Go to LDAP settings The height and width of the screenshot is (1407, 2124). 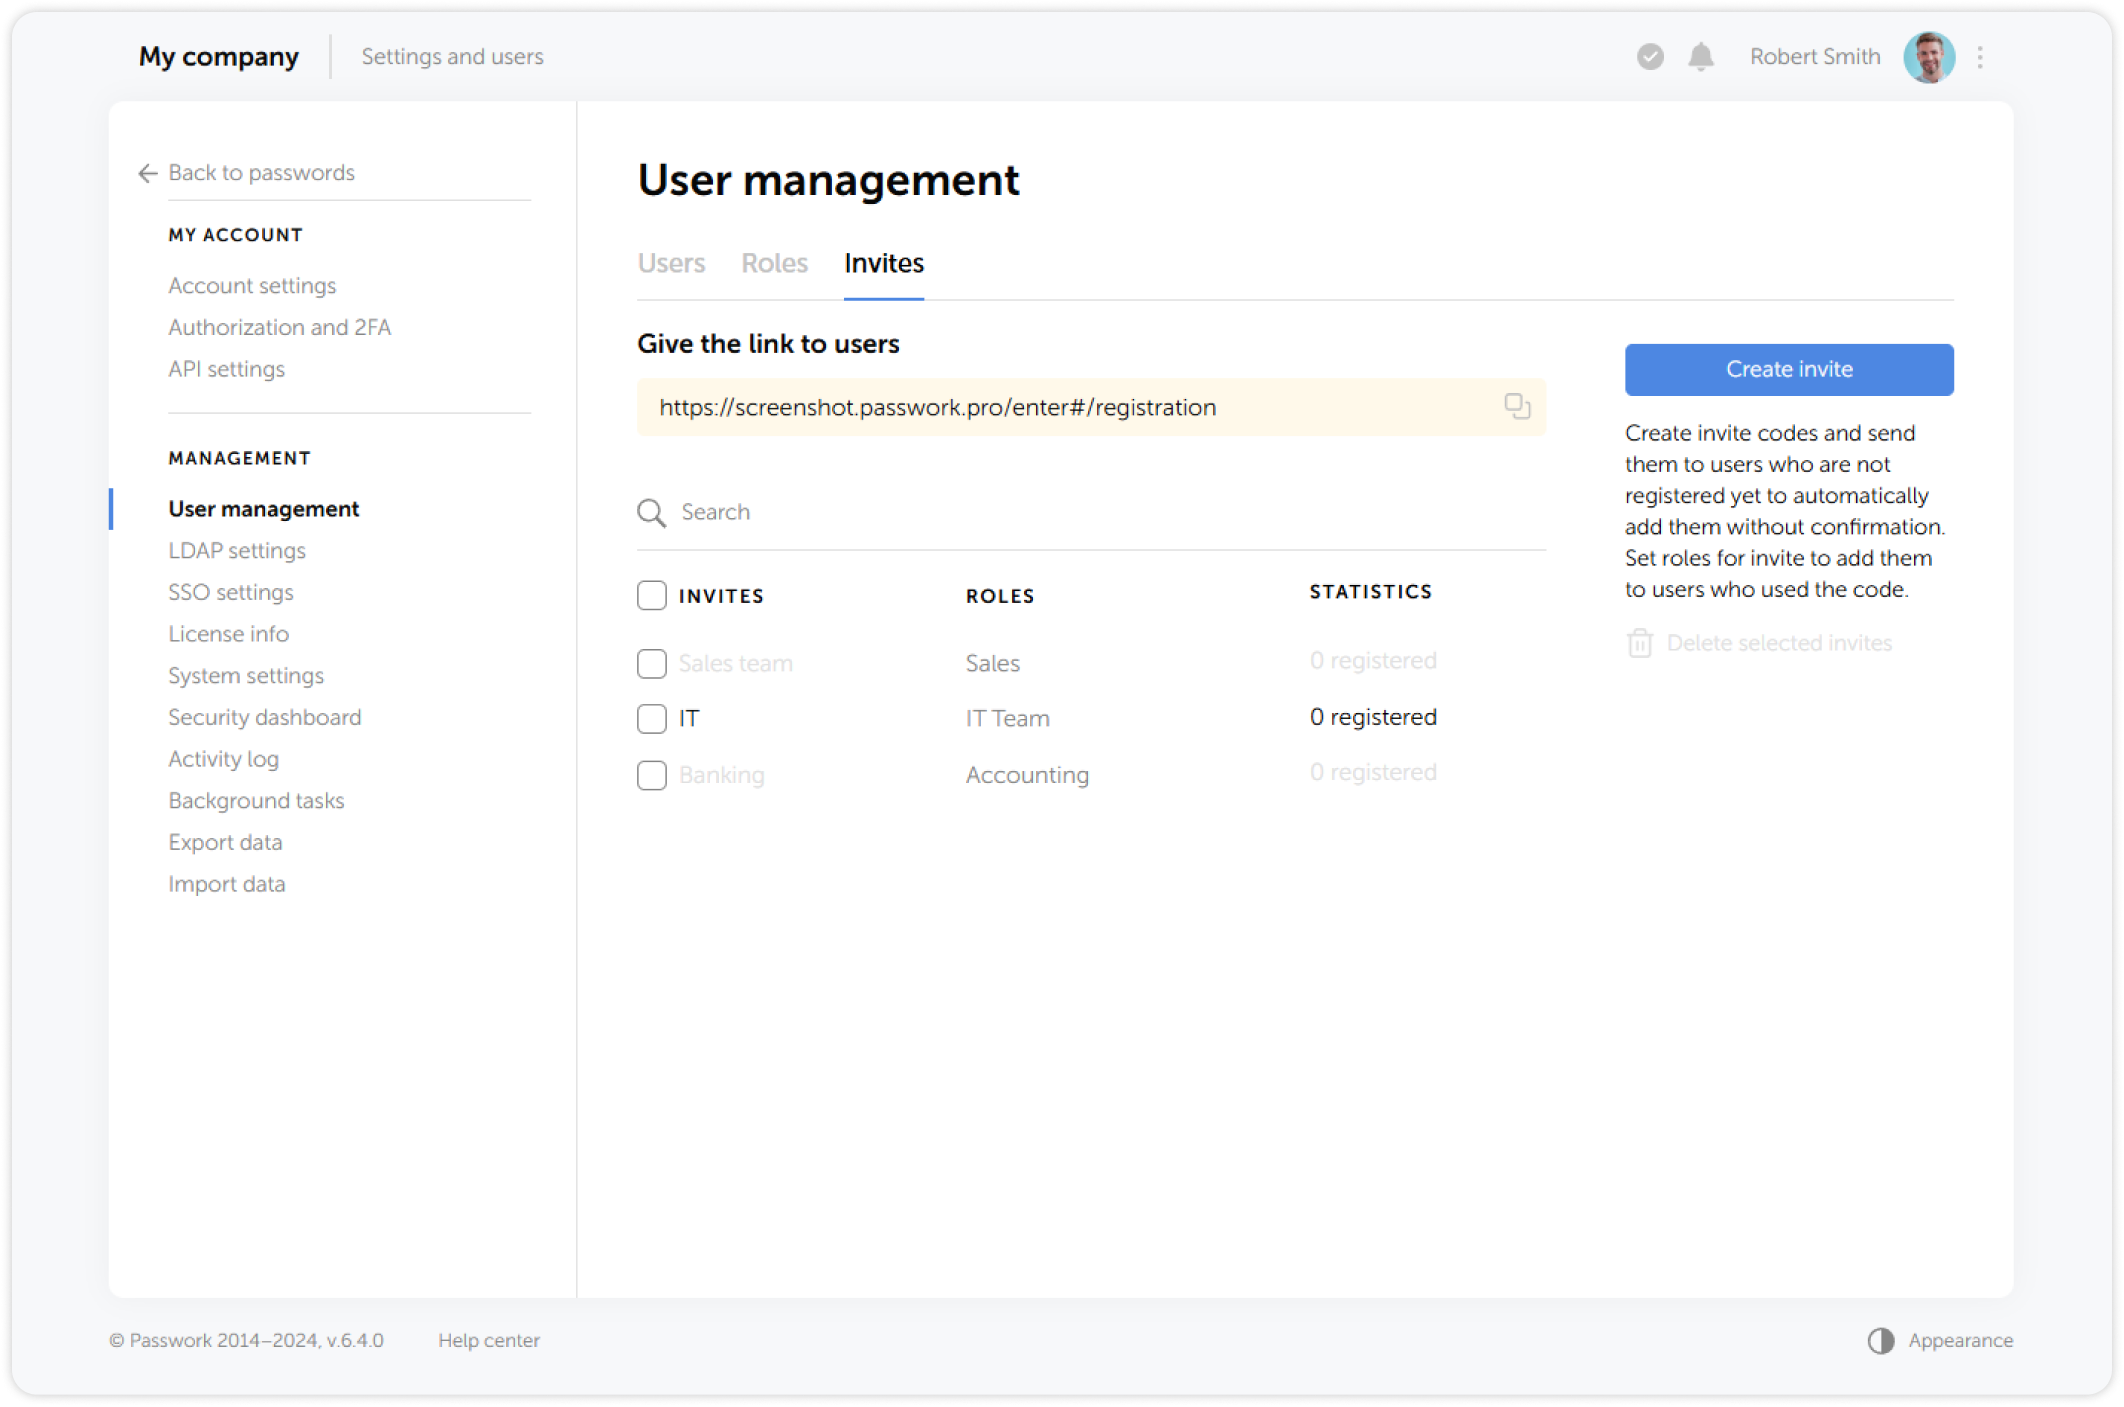[x=237, y=550]
